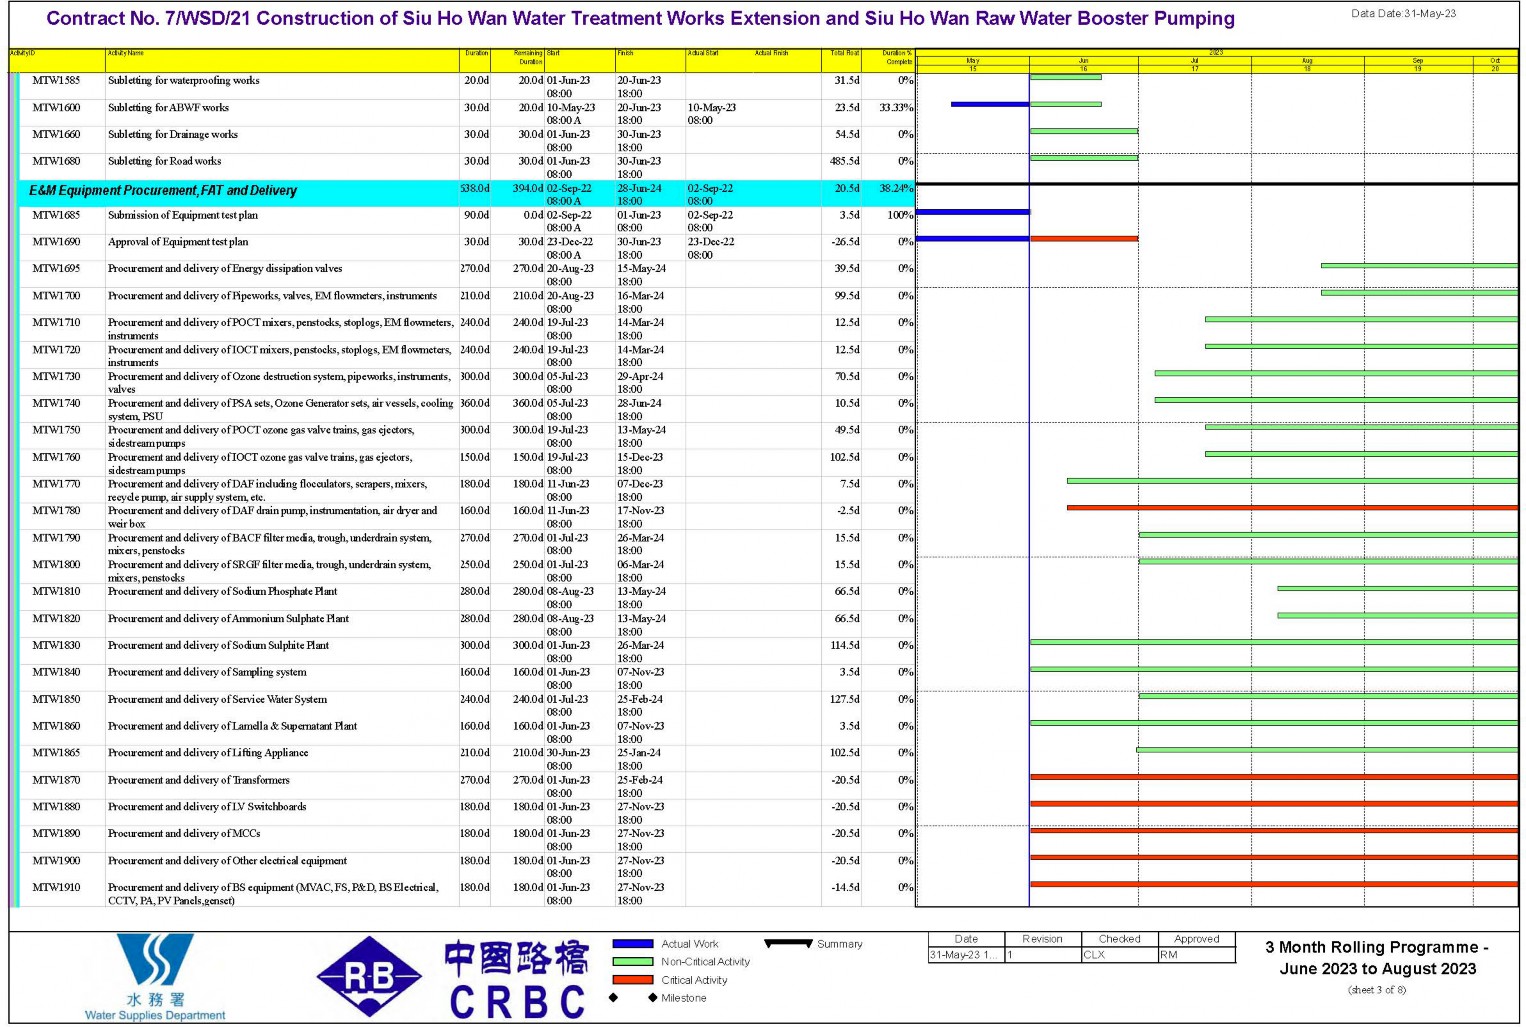Click the Activity Name column header

point(283,59)
